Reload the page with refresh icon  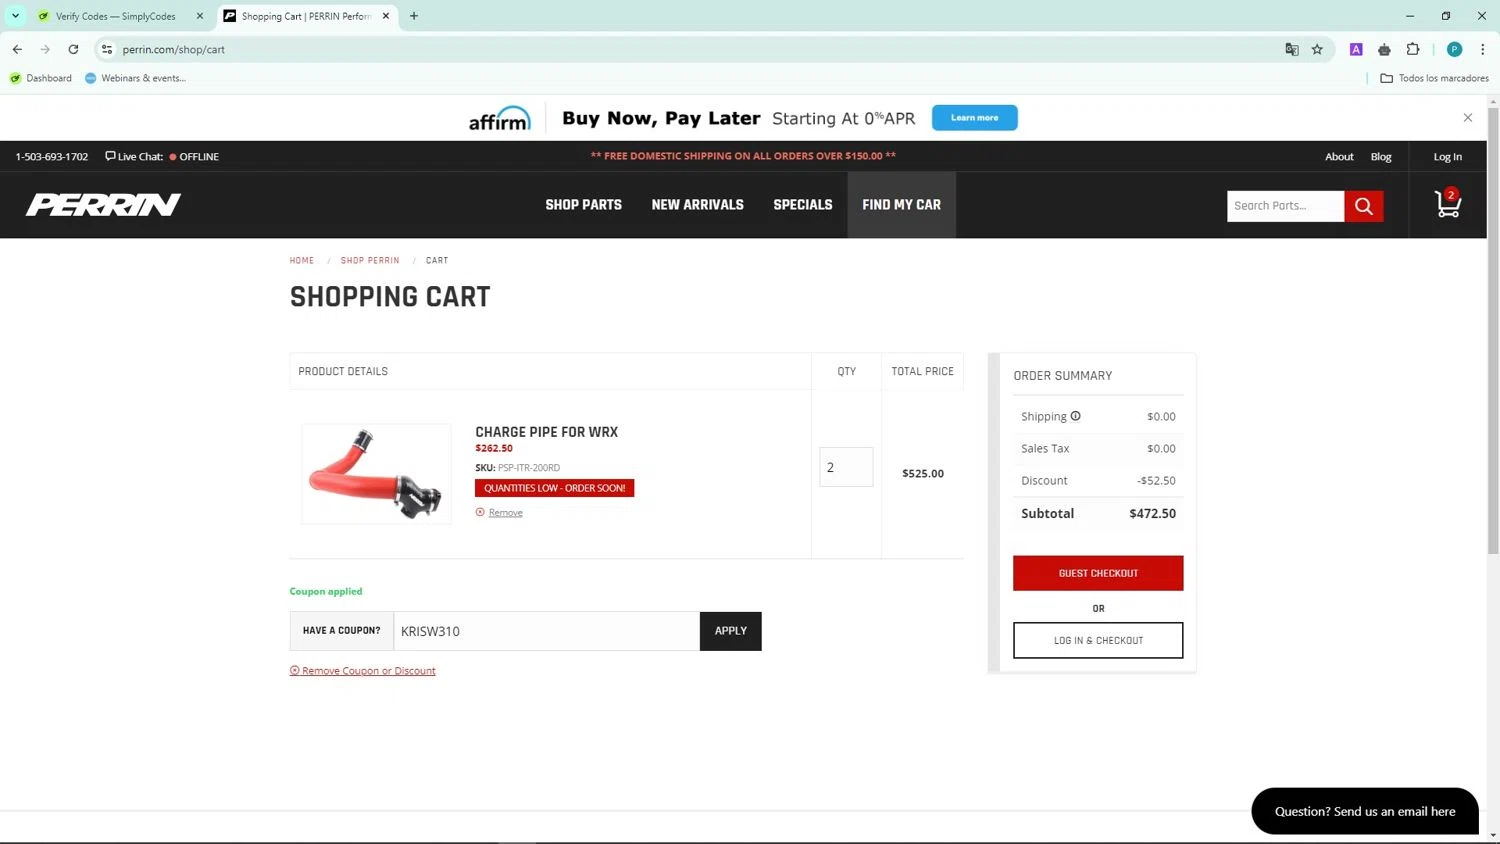click(x=73, y=49)
